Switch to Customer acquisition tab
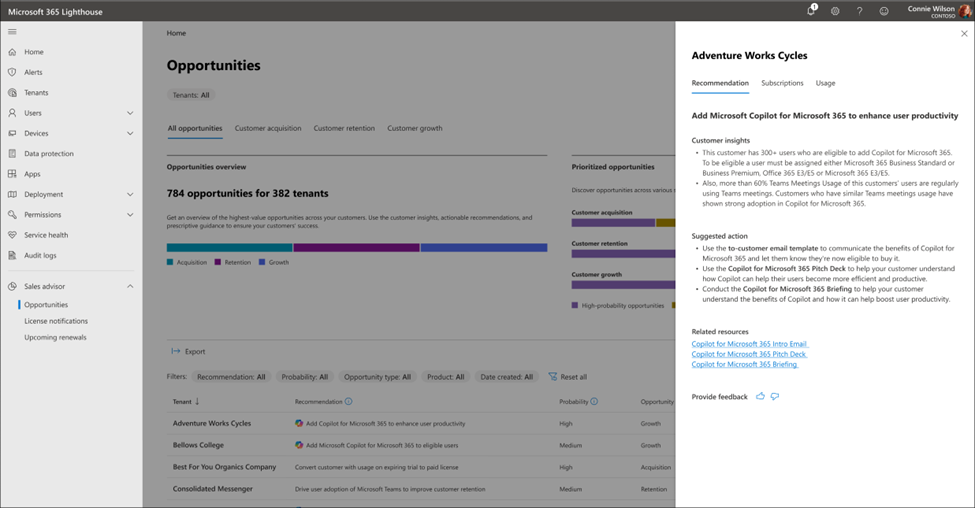The image size is (975, 508). tap(268, 128)
